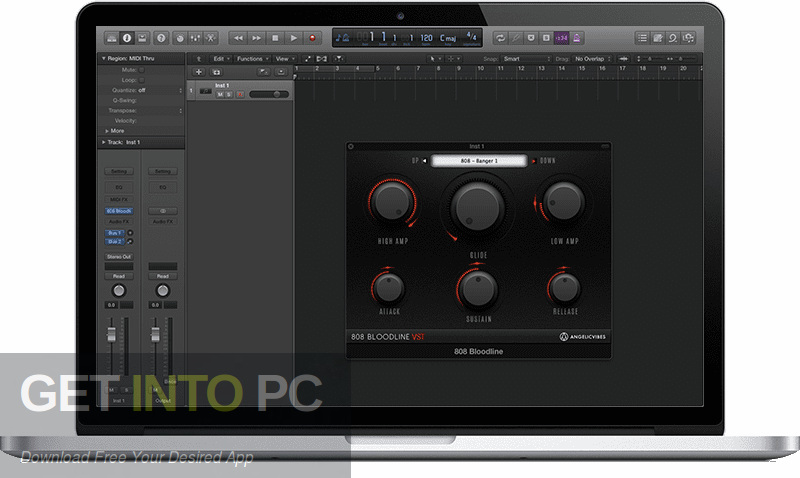Open the Loop Browser icon
The height and width of the screenshot is (478, 800).
(x=673, y=38)
